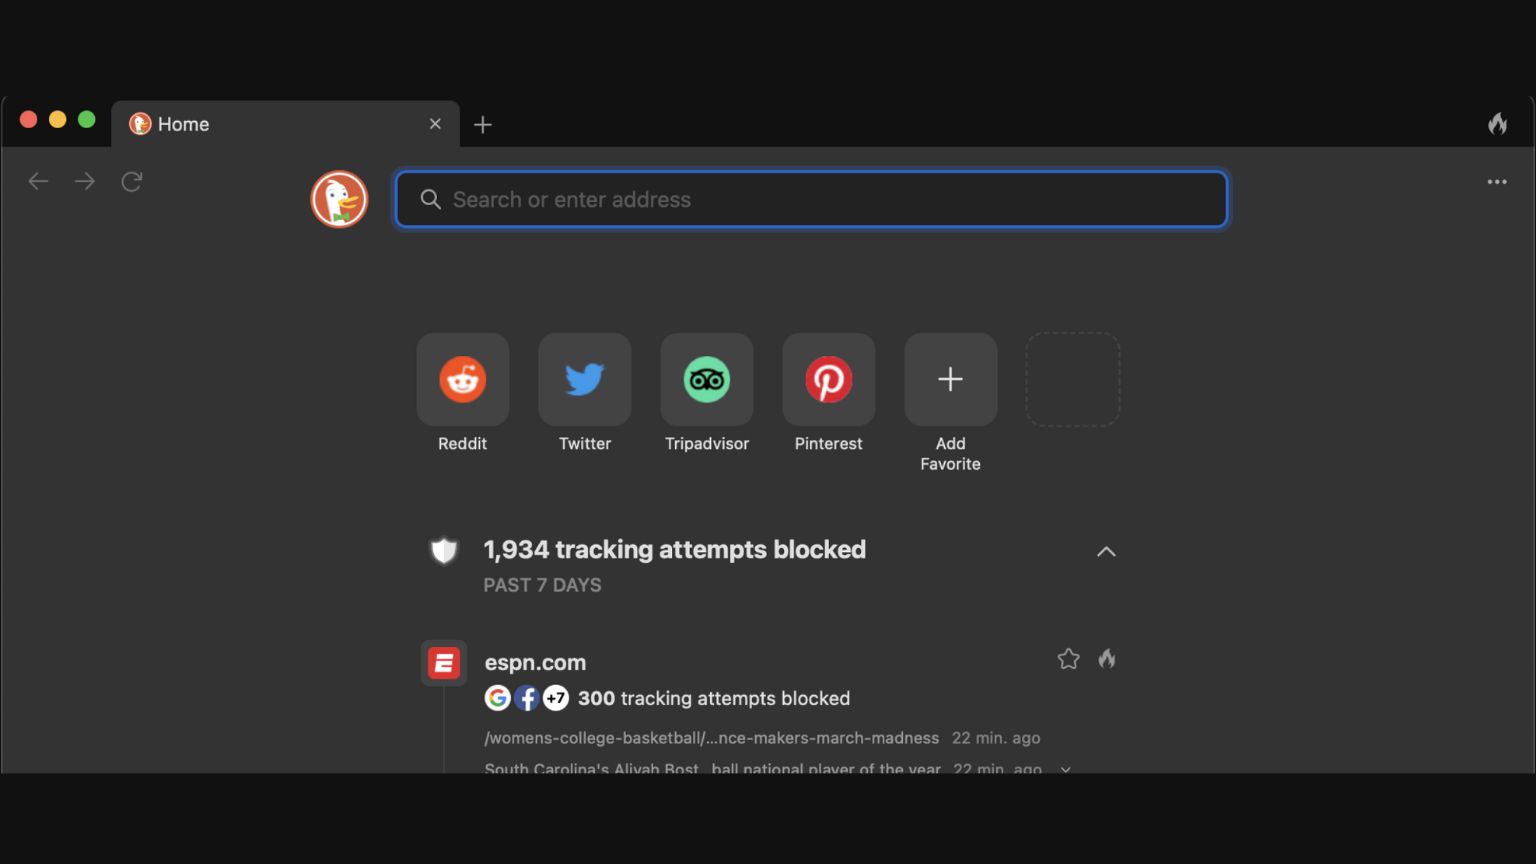Screen dimensions: 1536x864
Task: Click the yellow macOS minimize button
Action: tap(58, 120)
